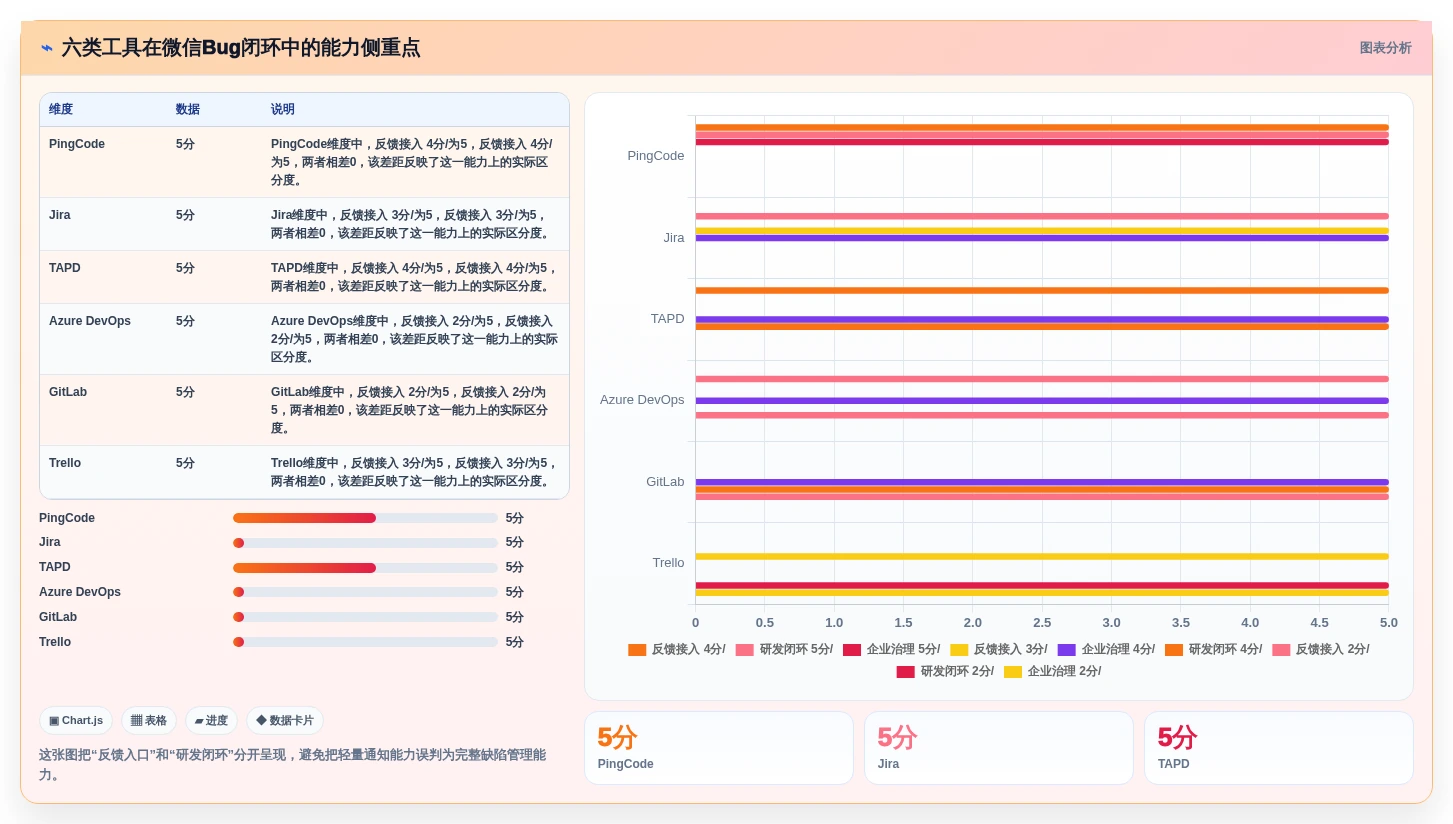The width and height of the screenshot is (1453, 824).
Task: Click the footer note starting 这张图把
Action: [x=292, y=765]
